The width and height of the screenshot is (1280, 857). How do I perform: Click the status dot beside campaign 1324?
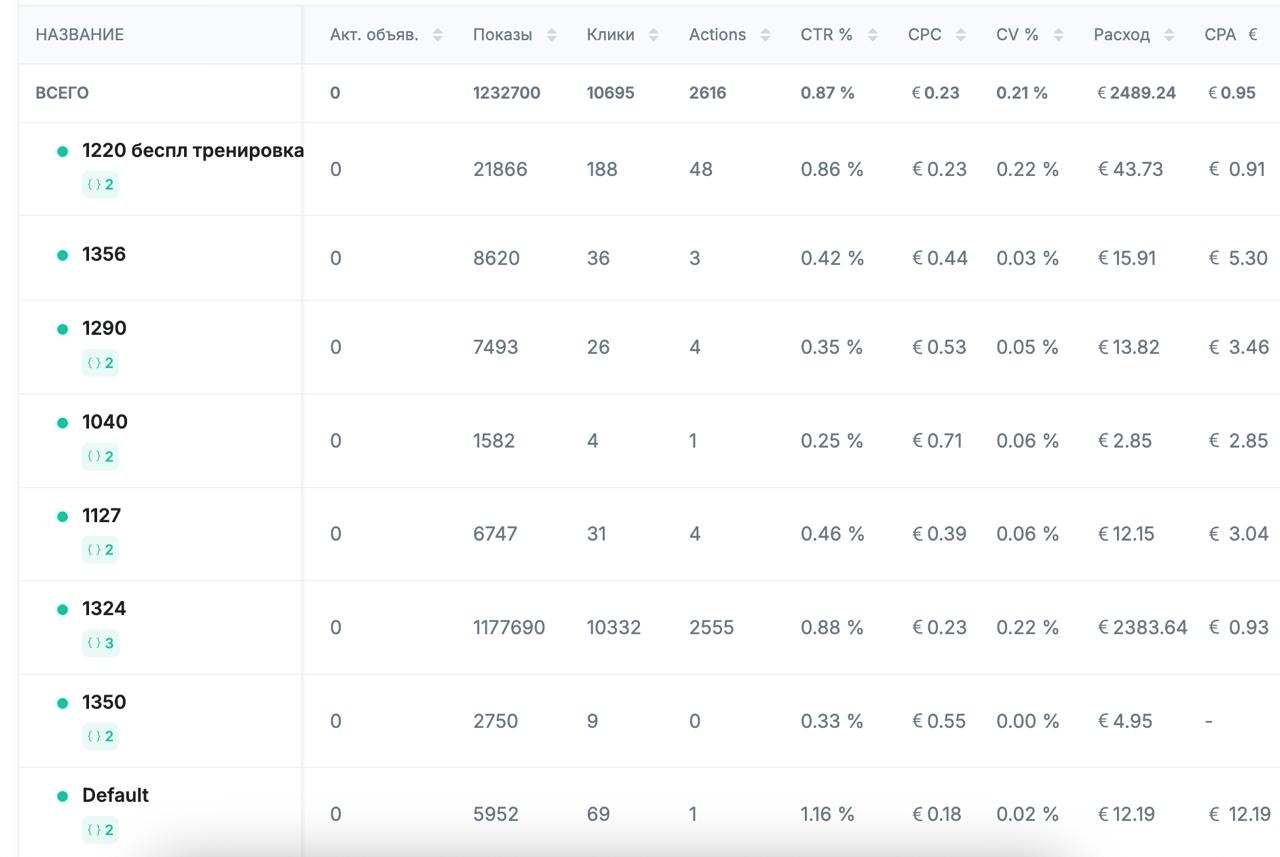[62, 609]
